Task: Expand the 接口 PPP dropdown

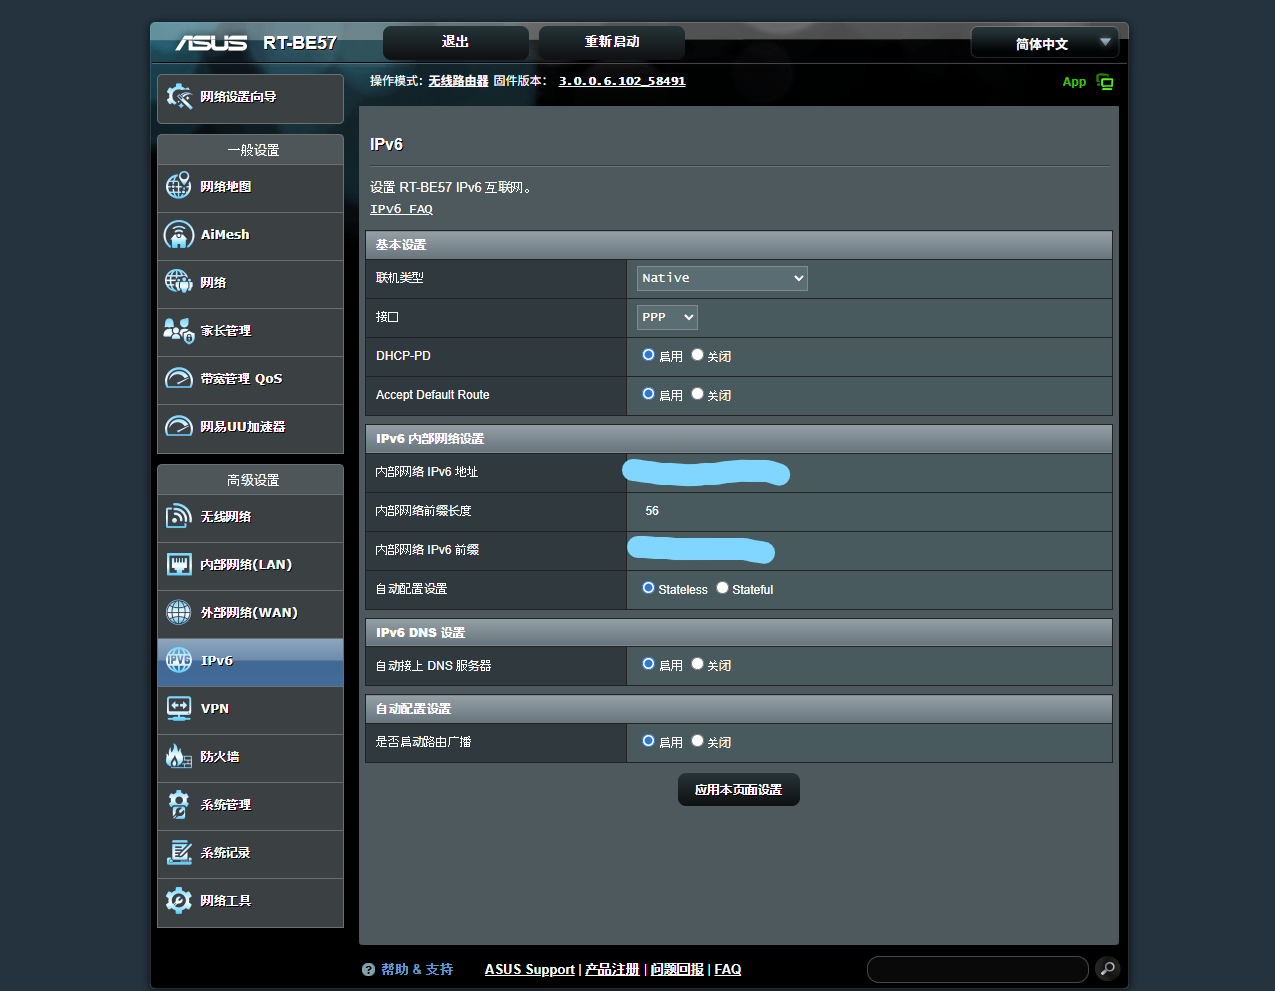Action: pos(666,316)
